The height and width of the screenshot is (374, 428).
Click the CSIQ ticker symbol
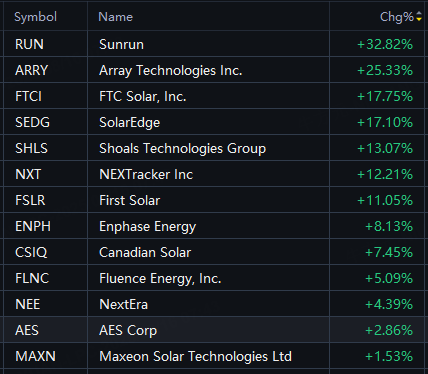tap(31, 252)
